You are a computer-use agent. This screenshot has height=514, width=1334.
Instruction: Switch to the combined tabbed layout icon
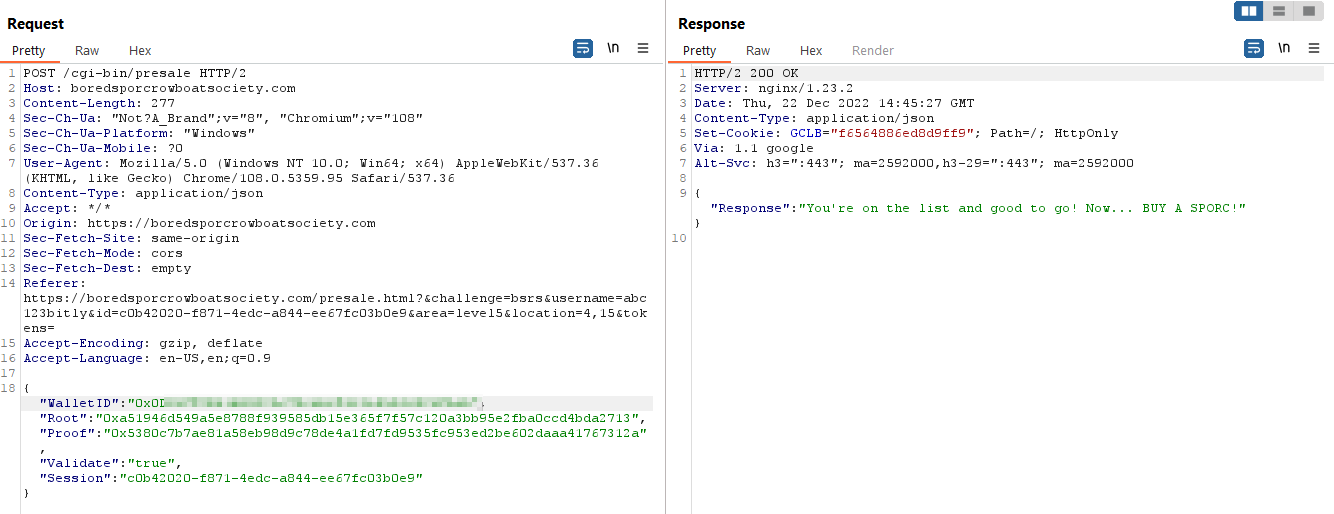(x=1308, y=11)
